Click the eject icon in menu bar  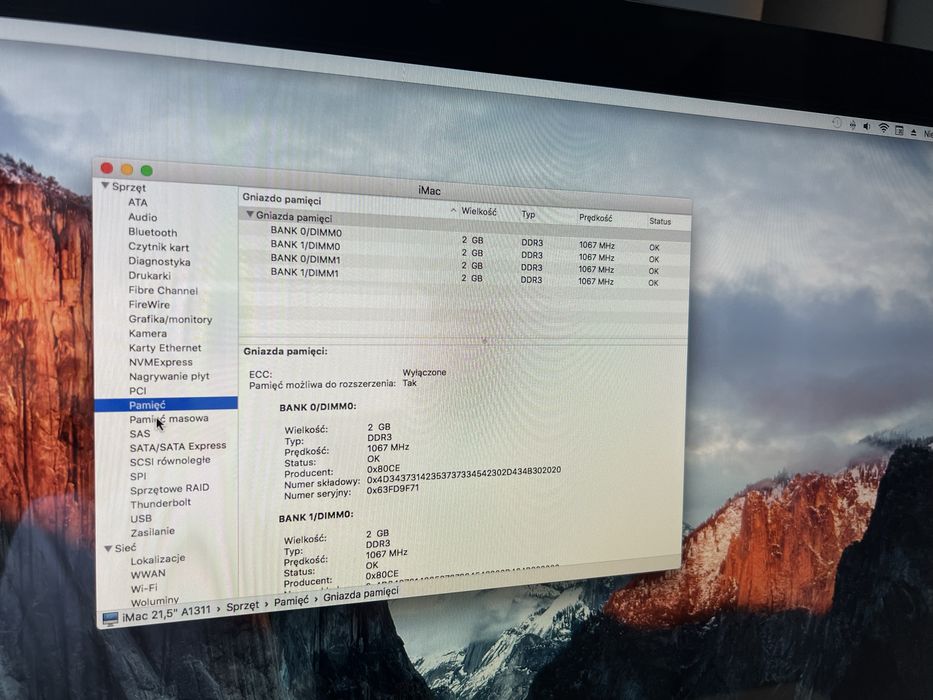(x=913, y=132)
